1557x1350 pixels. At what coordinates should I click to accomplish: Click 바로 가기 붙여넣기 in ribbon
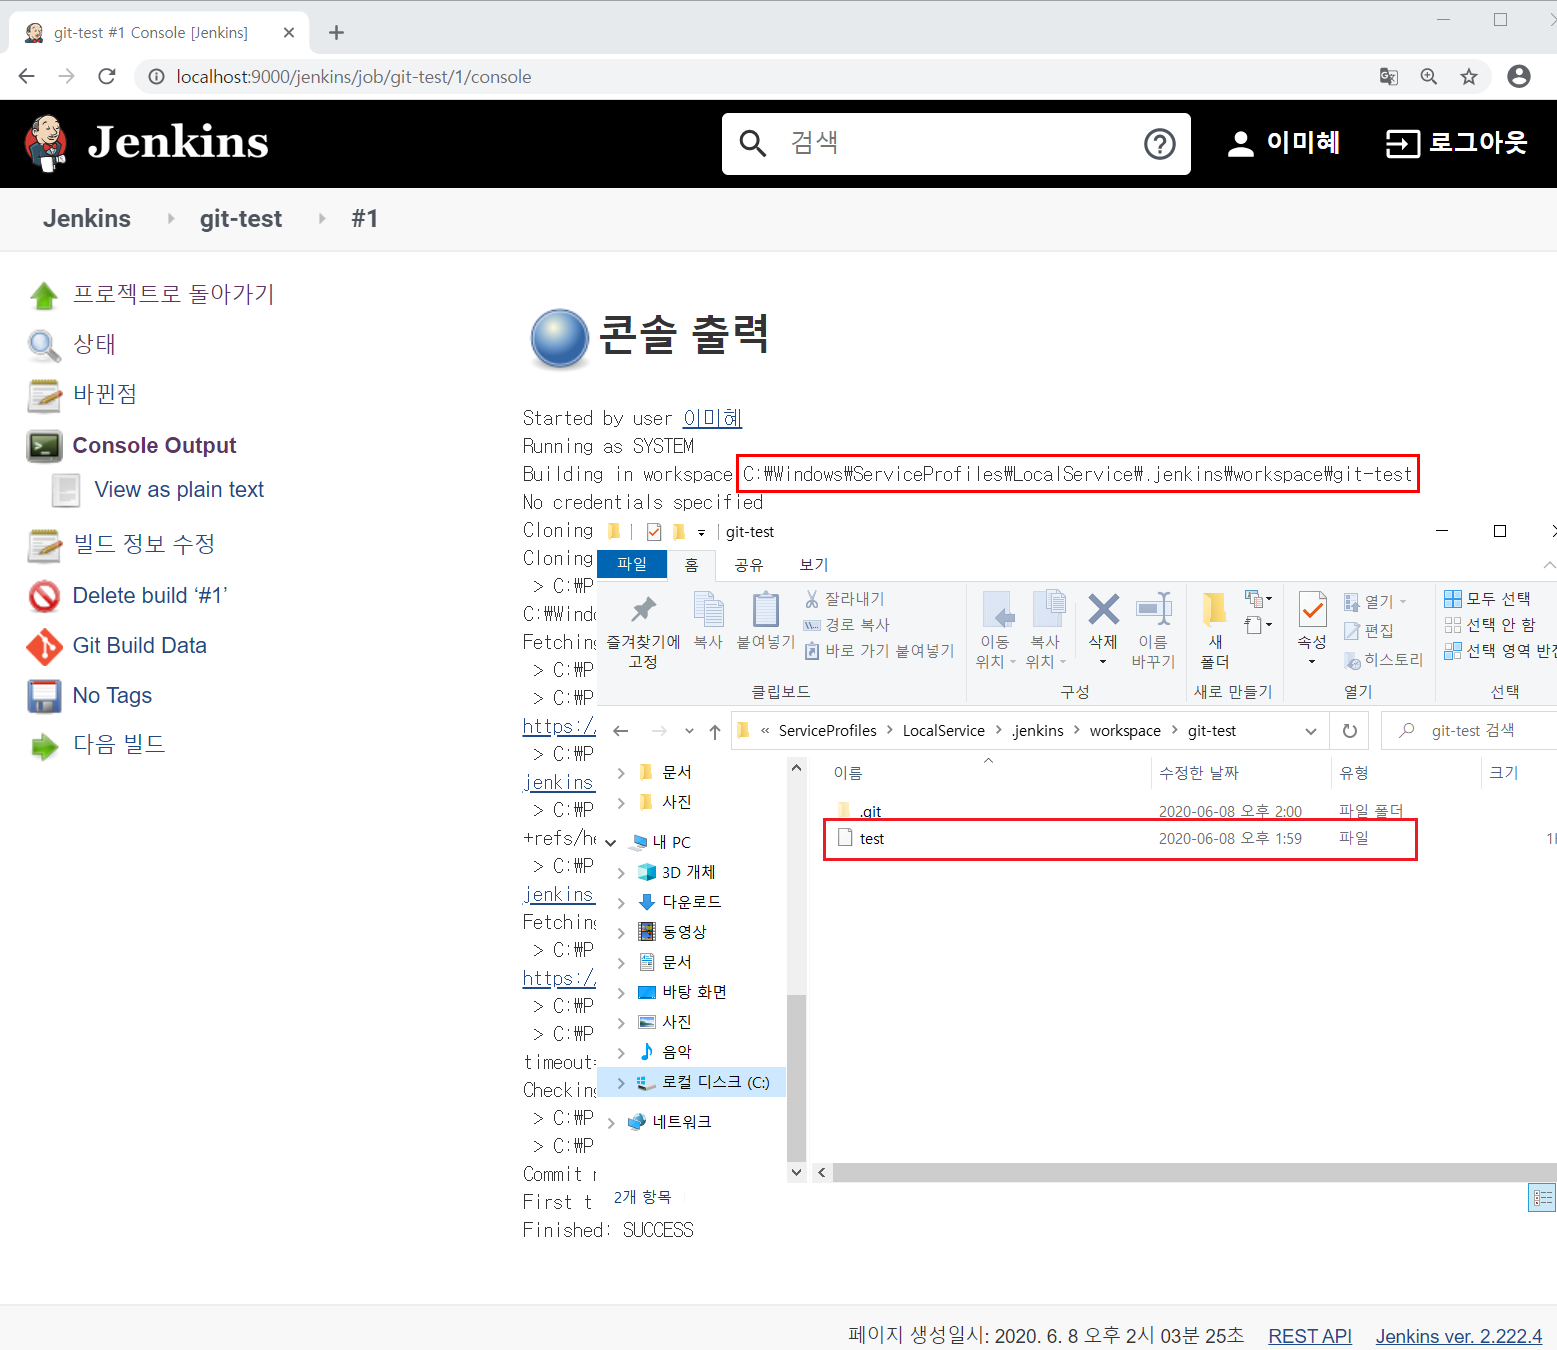880,651
